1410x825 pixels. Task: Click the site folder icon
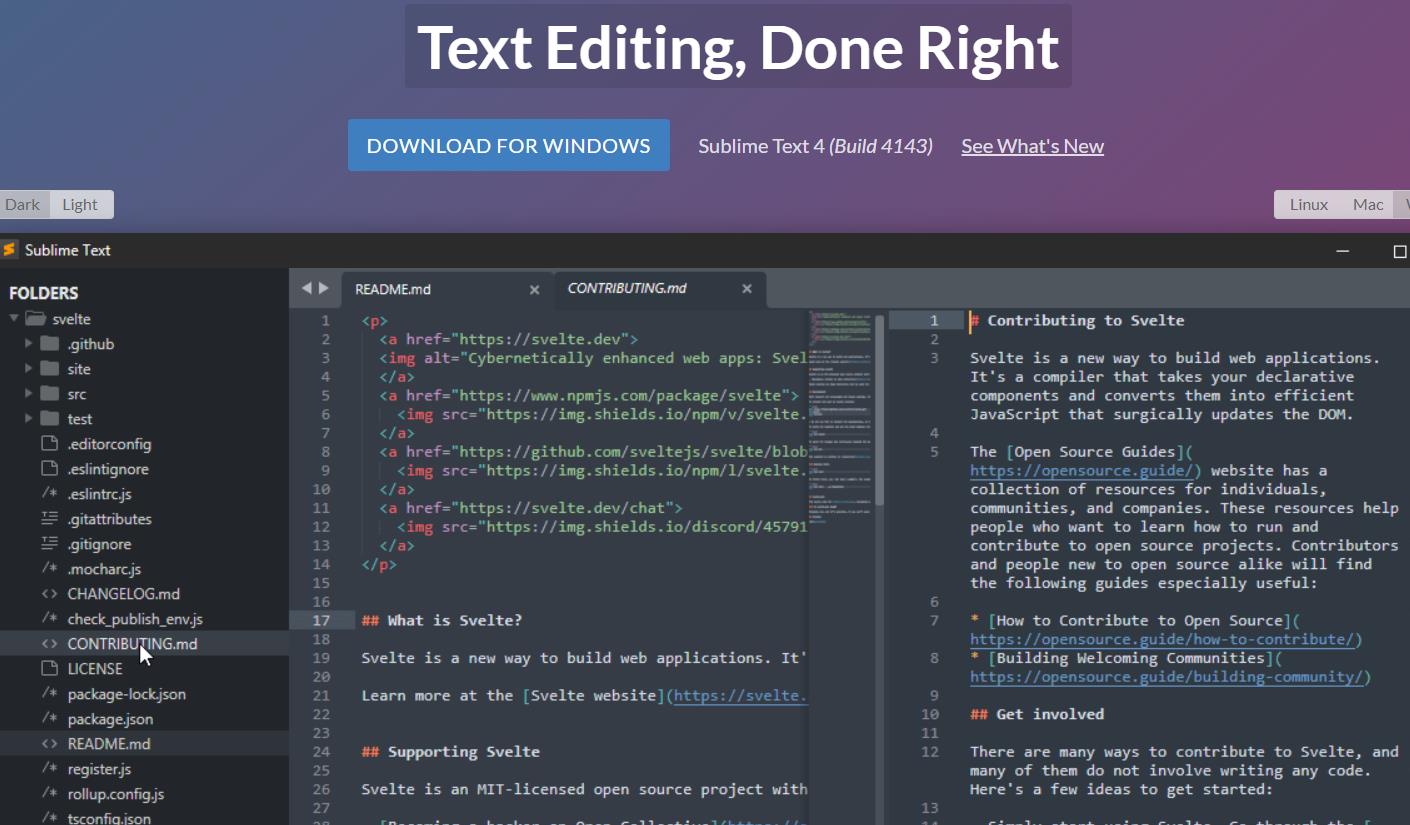pyautogui.click(x=50, y=369)
